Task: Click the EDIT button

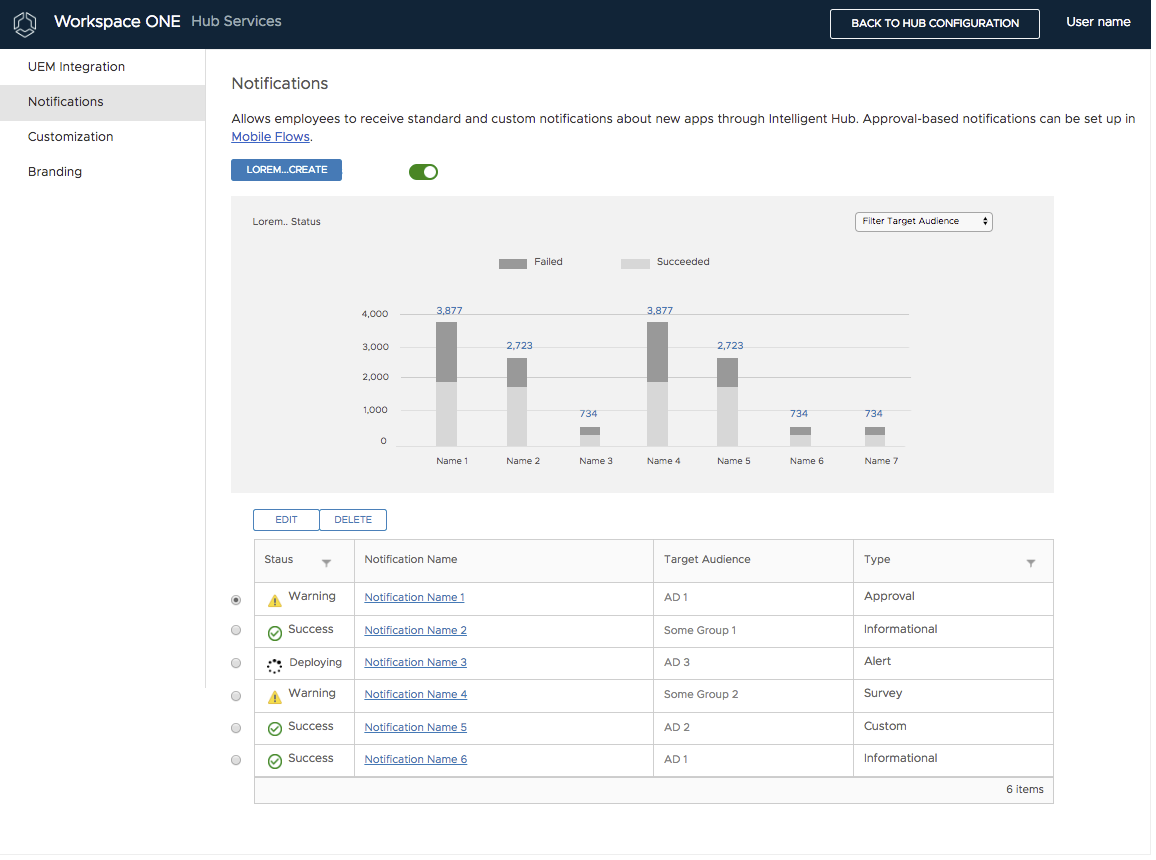Action: point(286,520)
